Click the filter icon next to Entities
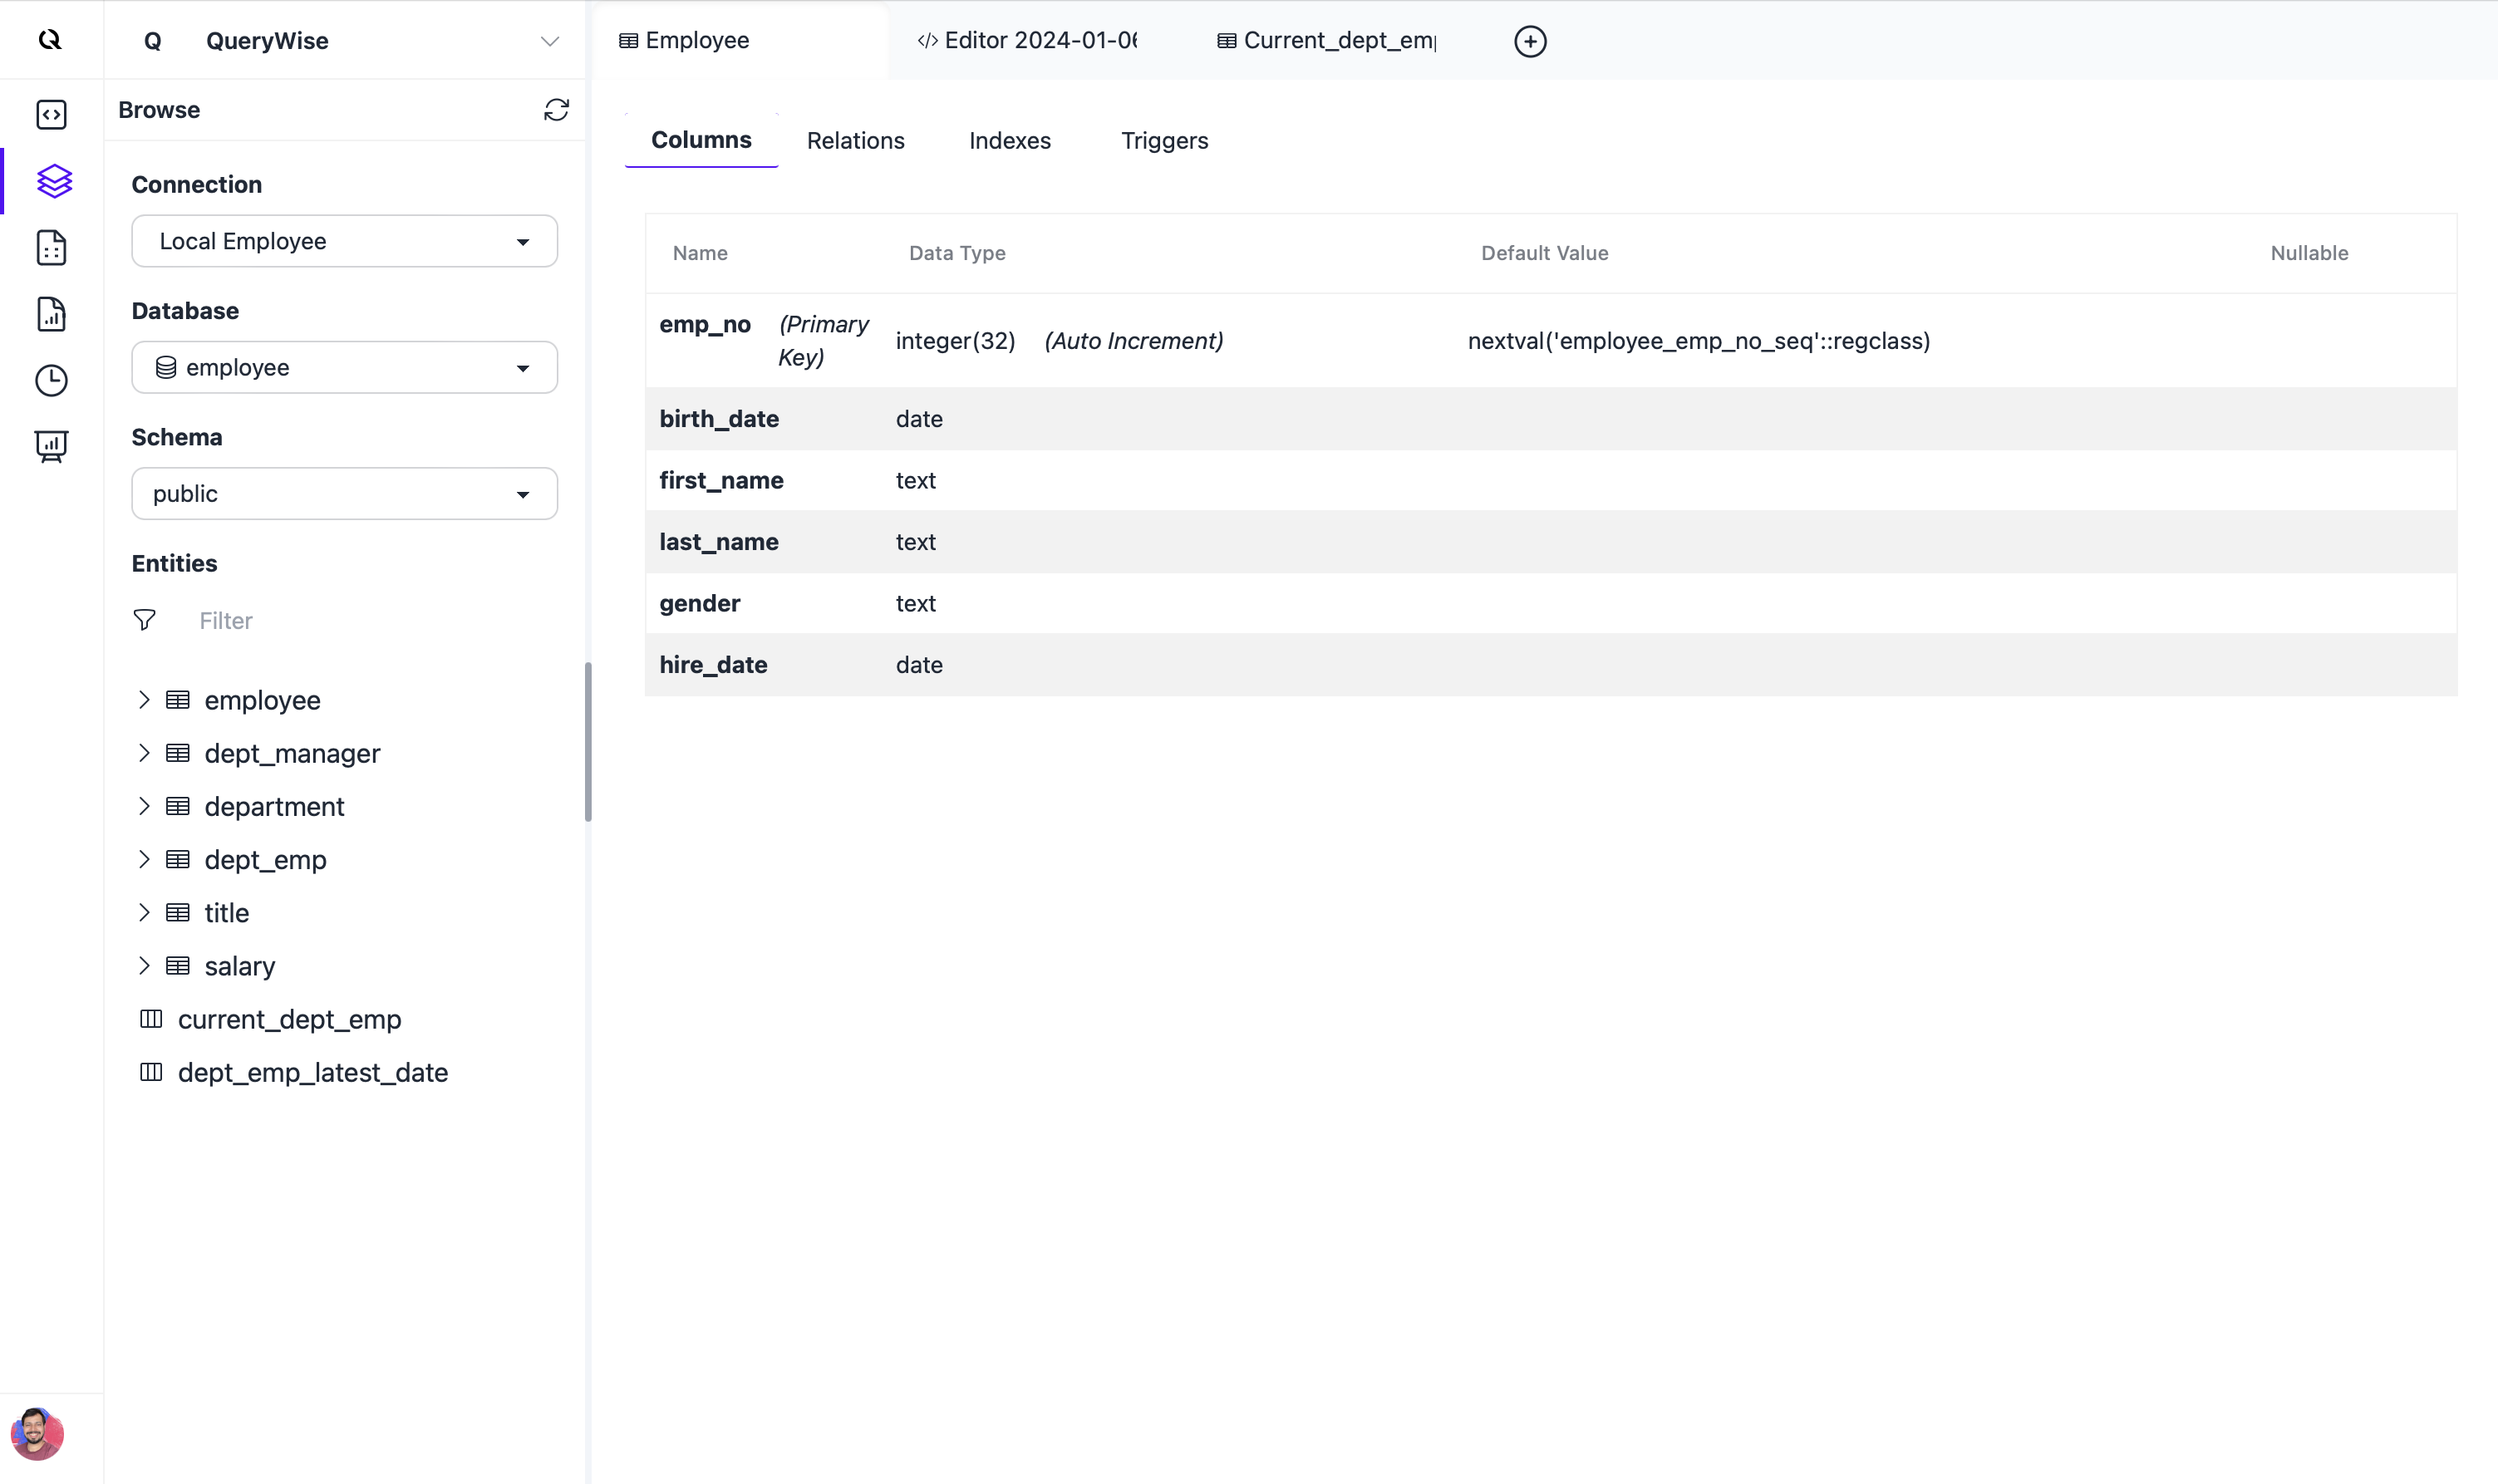 point(144,620)
